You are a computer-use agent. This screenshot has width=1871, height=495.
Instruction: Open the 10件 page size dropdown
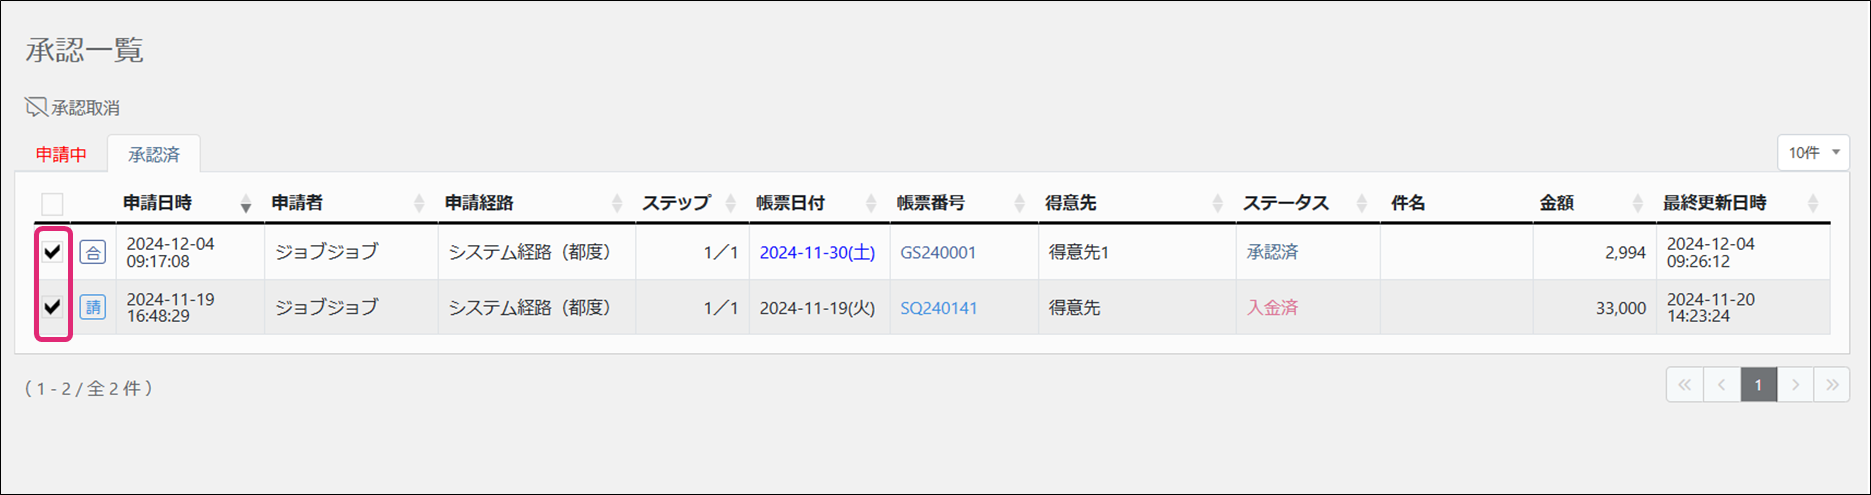(x=1813, y=153)
